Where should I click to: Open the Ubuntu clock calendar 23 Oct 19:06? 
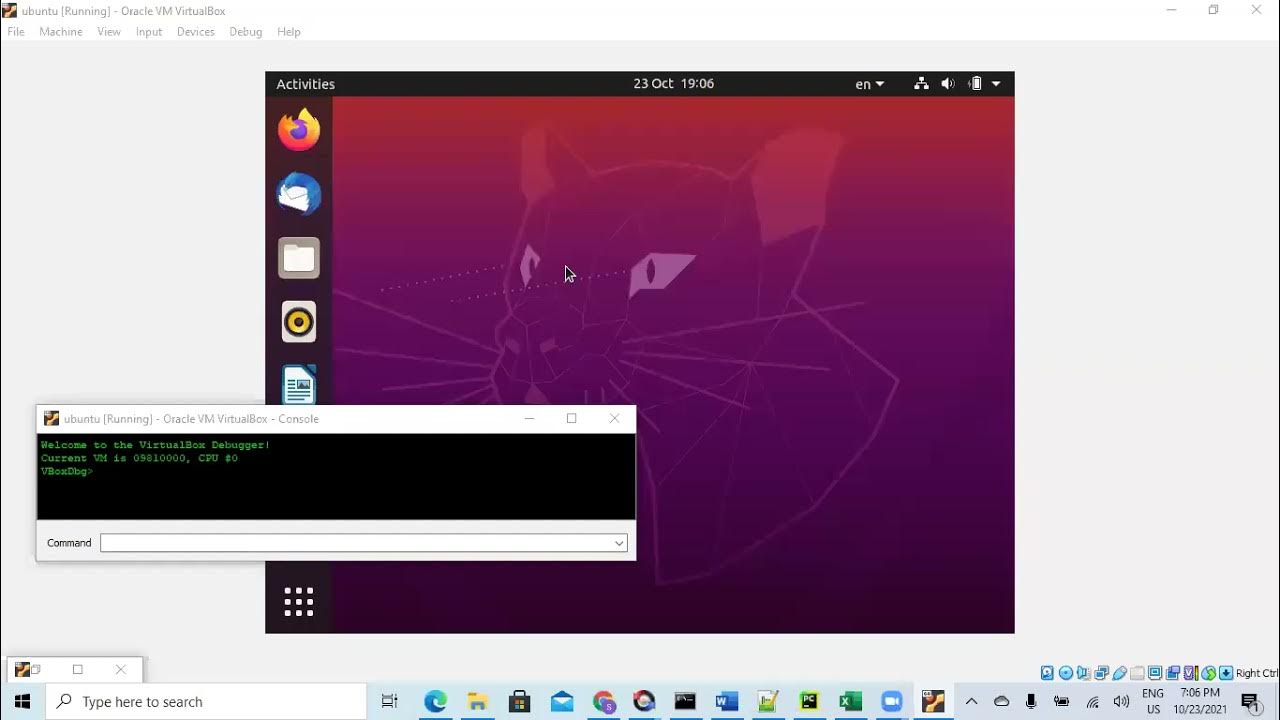673,84
